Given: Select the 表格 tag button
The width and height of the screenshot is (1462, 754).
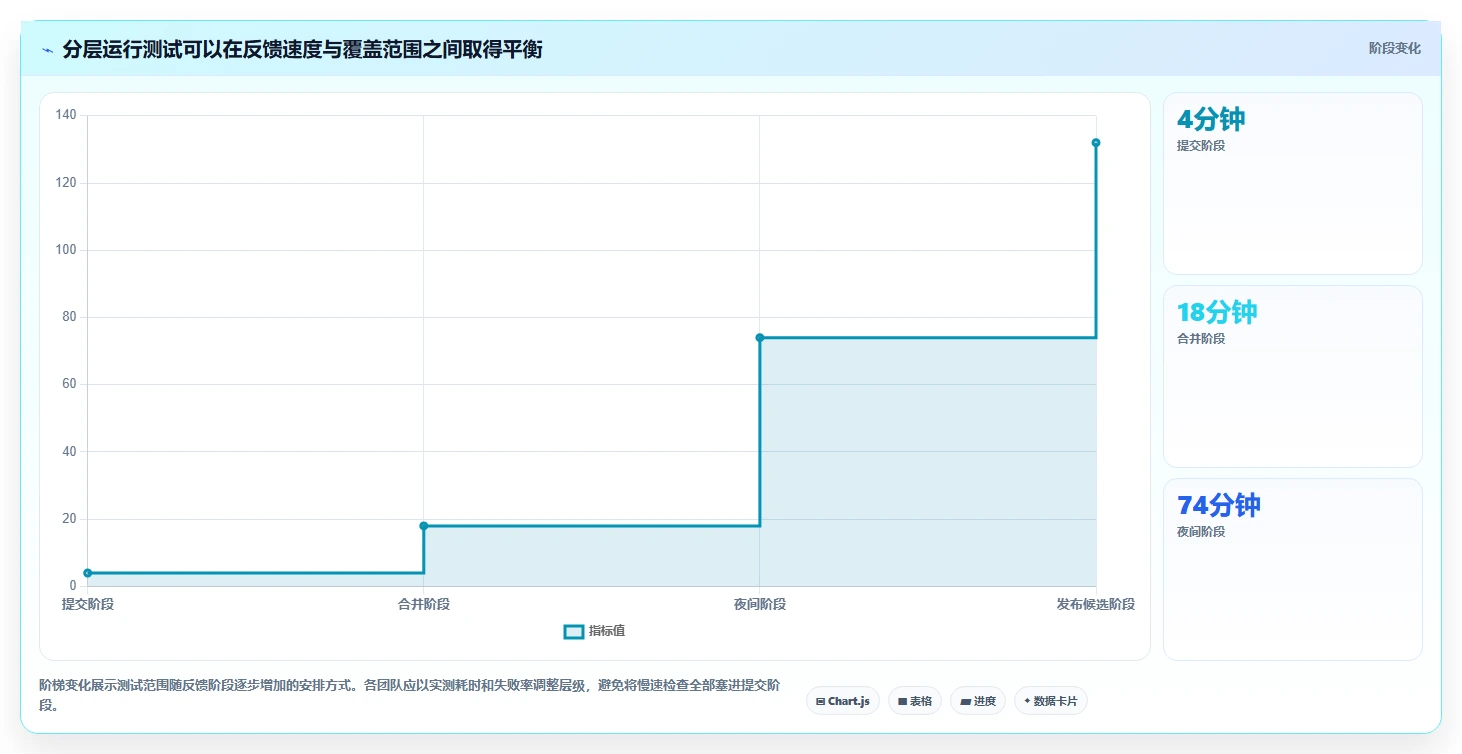Looking at the screenshot, I should pos(914,701).
